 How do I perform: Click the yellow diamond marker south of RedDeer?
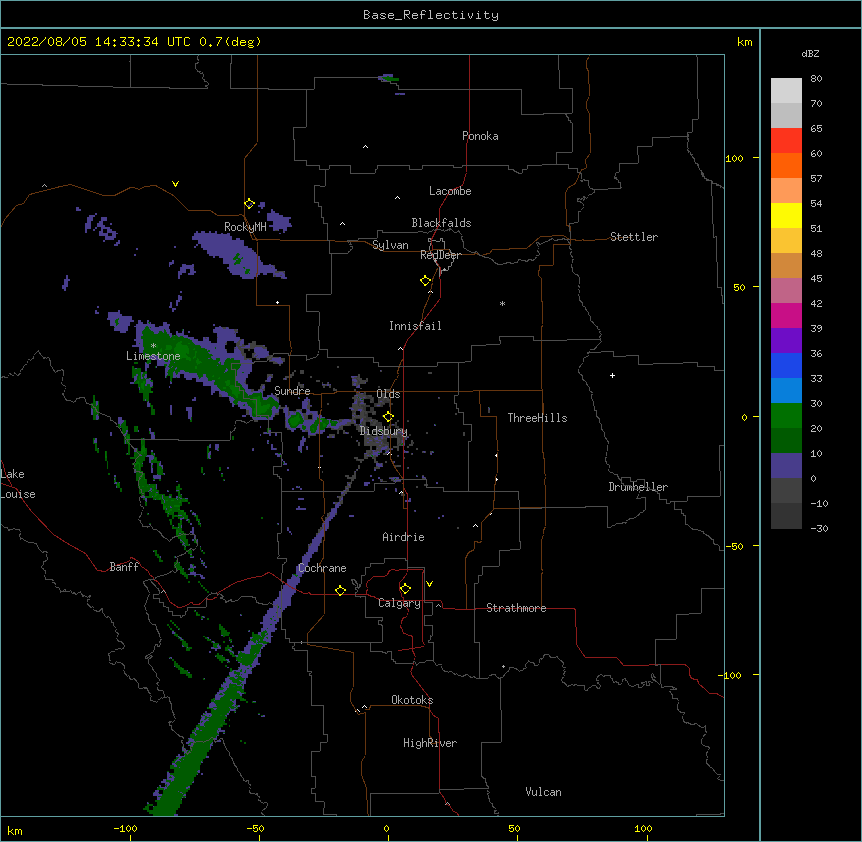[x=425, y=281]
